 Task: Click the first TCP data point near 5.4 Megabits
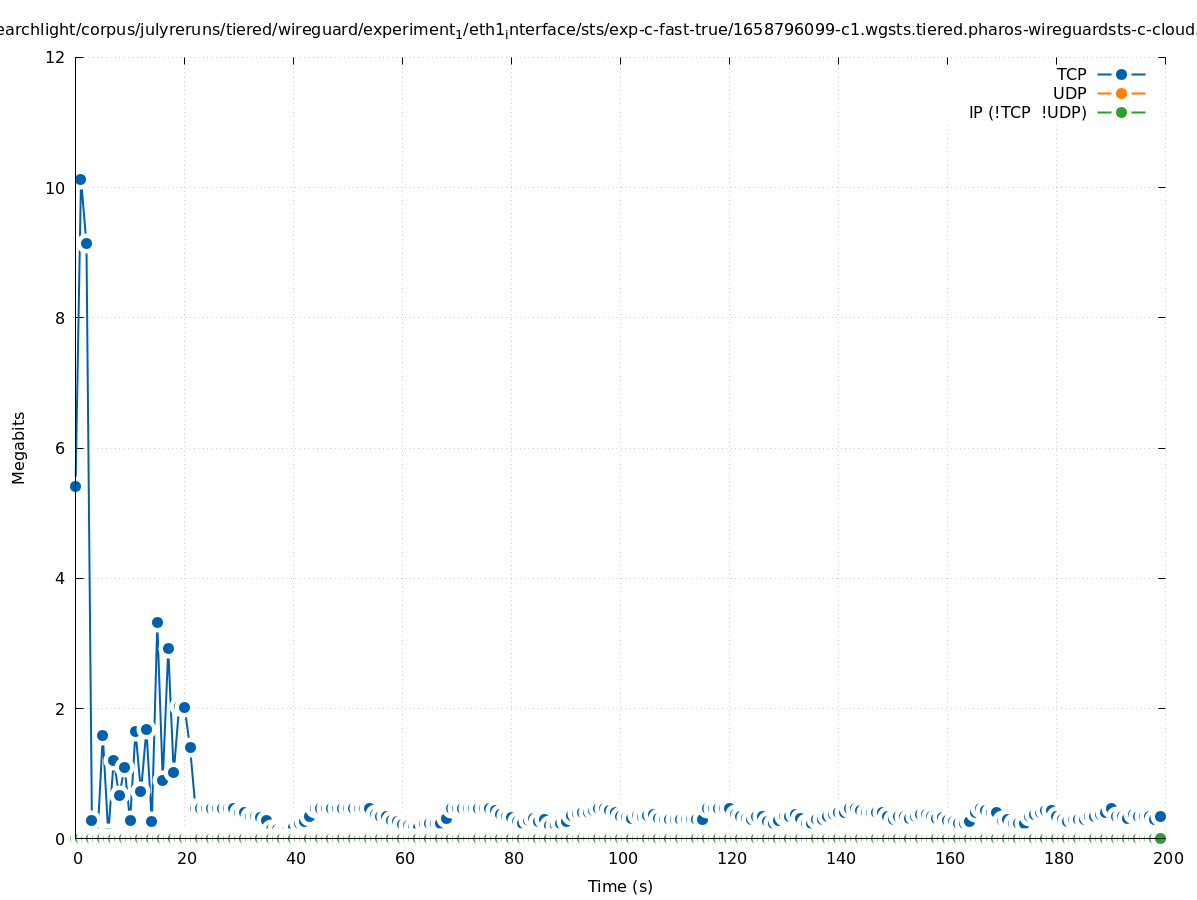tap(75, 486)
